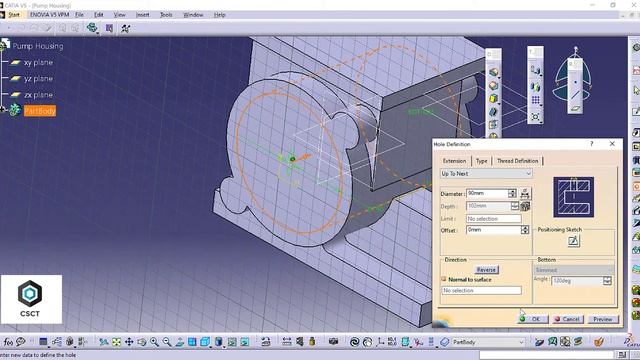Click the yellow-green box icon in floating toolbar
640x360 pixels.
pyautogui.click(x=493, y=99)
